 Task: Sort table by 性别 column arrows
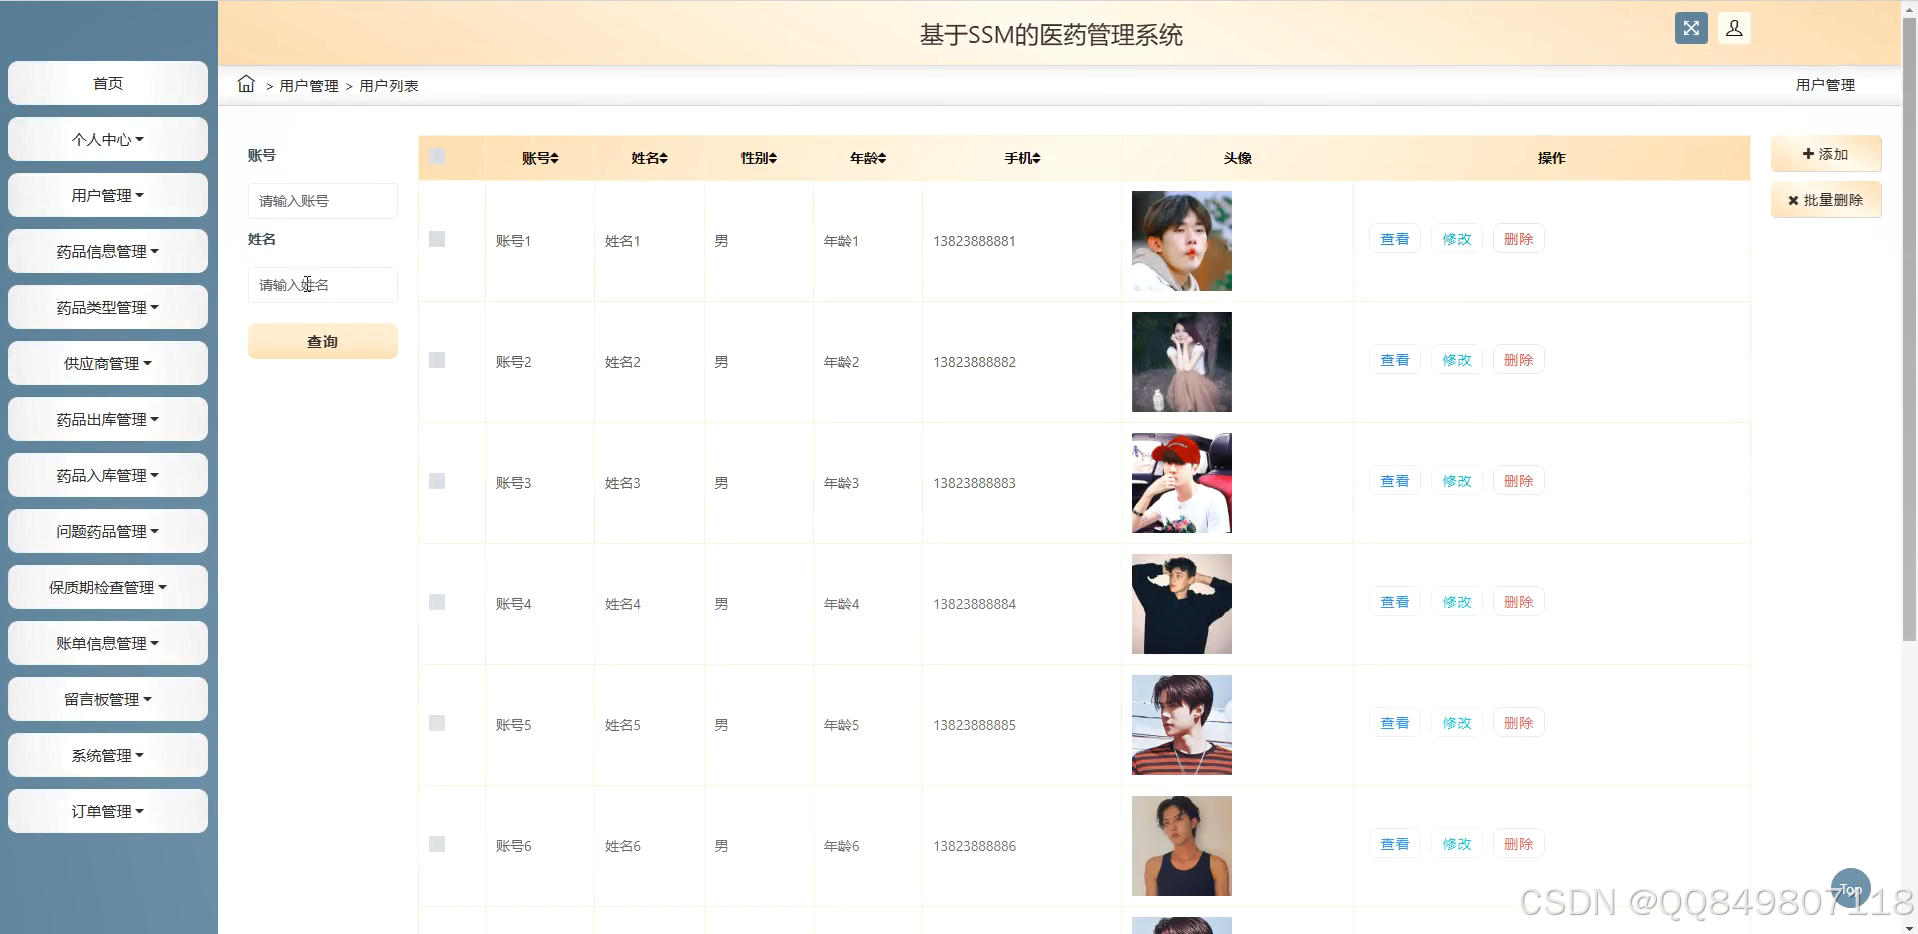coord(773,158)
